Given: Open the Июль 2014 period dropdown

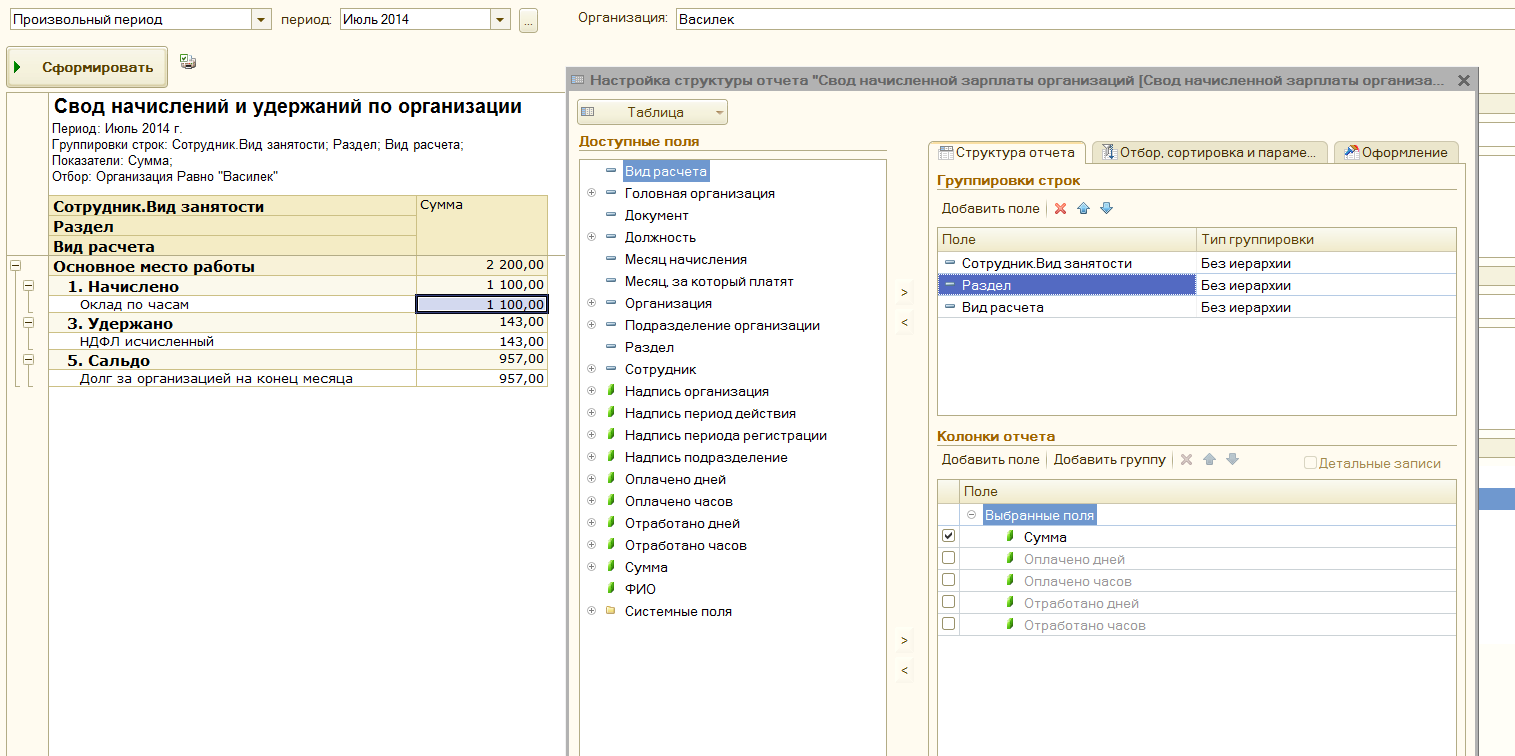Looking at the screenshot, I should (x=500, y=19).
